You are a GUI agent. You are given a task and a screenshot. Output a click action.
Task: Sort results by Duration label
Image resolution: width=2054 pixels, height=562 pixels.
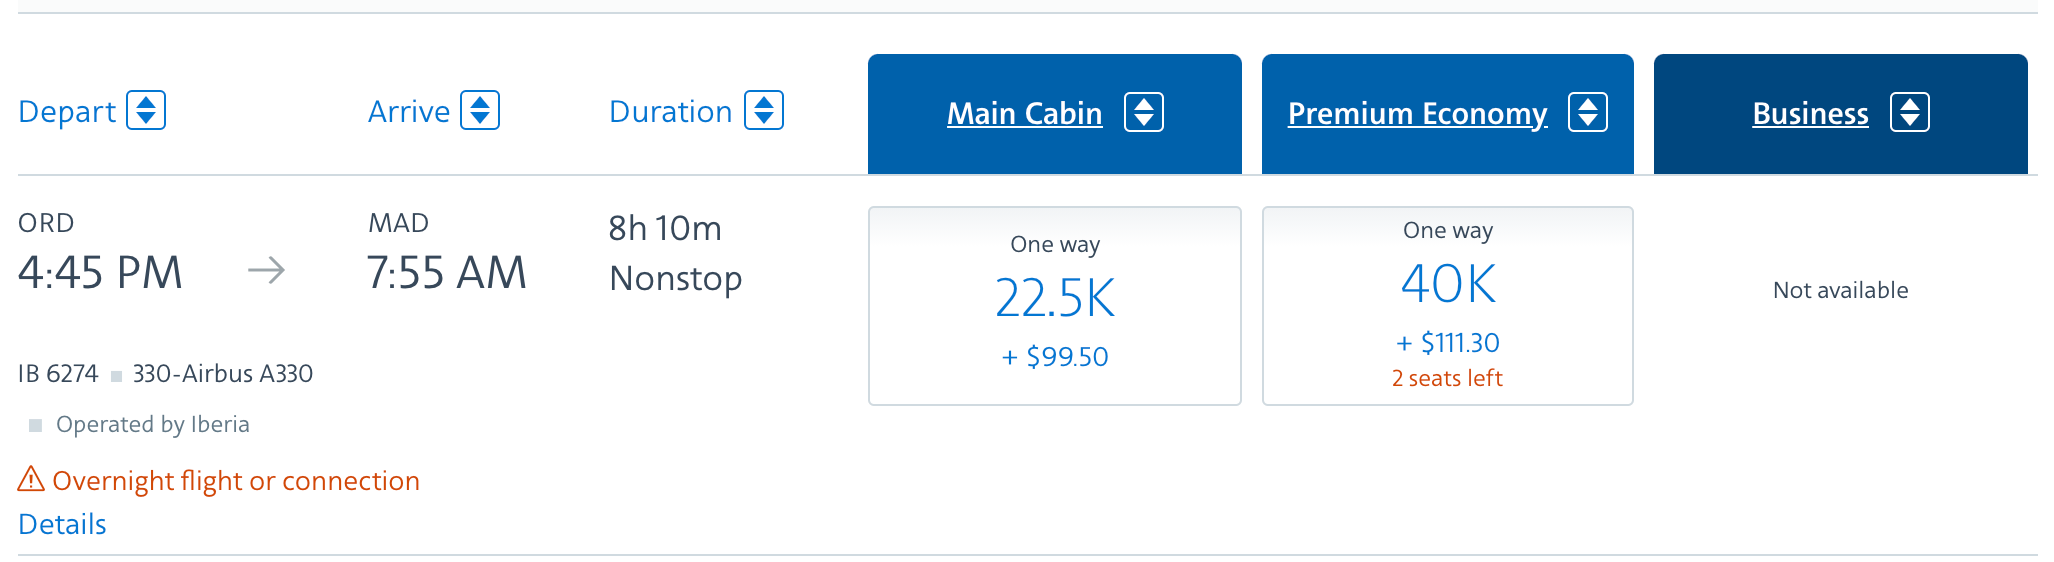(670, 111)
